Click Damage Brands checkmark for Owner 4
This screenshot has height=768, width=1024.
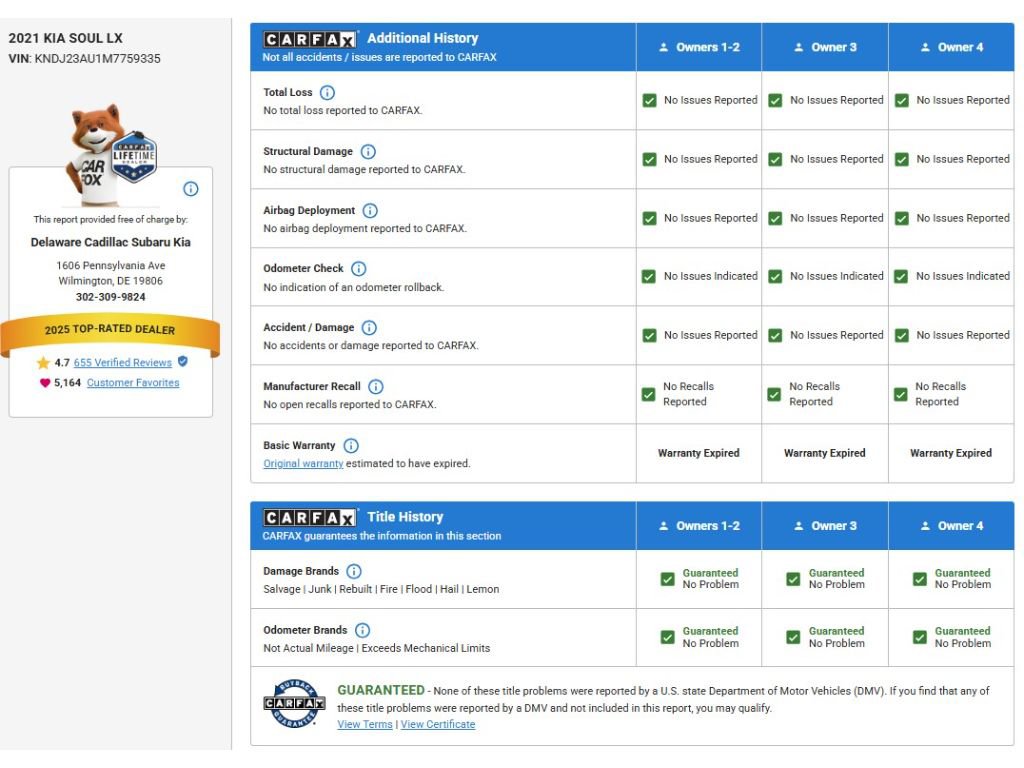click(x=920, y=579)
